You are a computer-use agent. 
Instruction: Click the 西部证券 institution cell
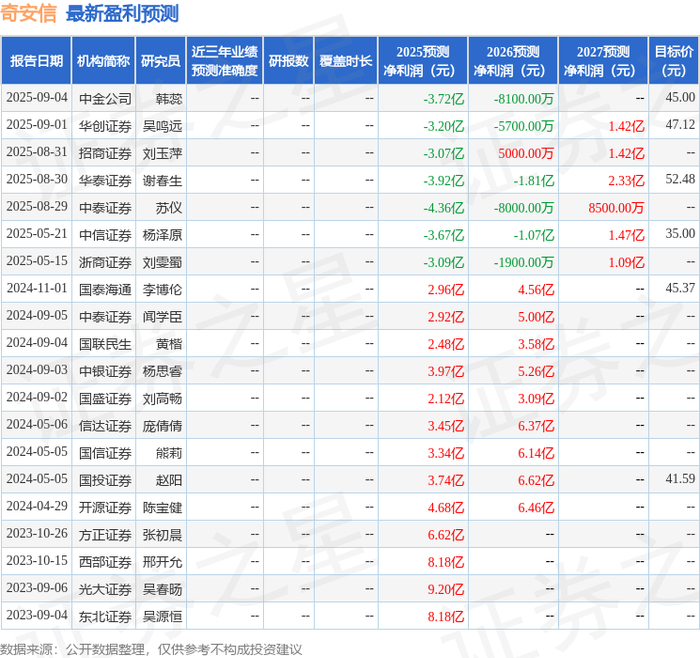105,562
